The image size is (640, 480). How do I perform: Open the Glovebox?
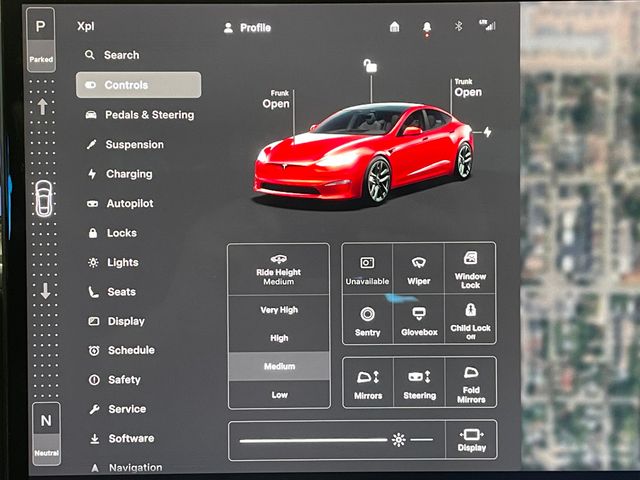[419, 320]
